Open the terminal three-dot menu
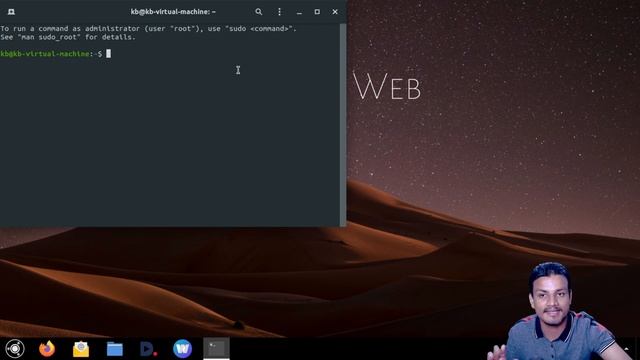Viewport: 640px width, 360px height. tap(279, 12)
